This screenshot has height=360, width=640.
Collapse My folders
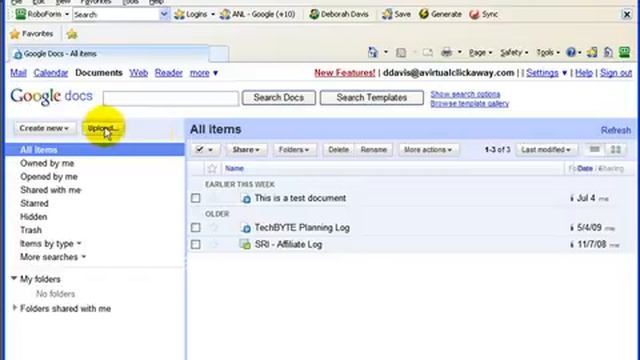click(x=14, y=279)
